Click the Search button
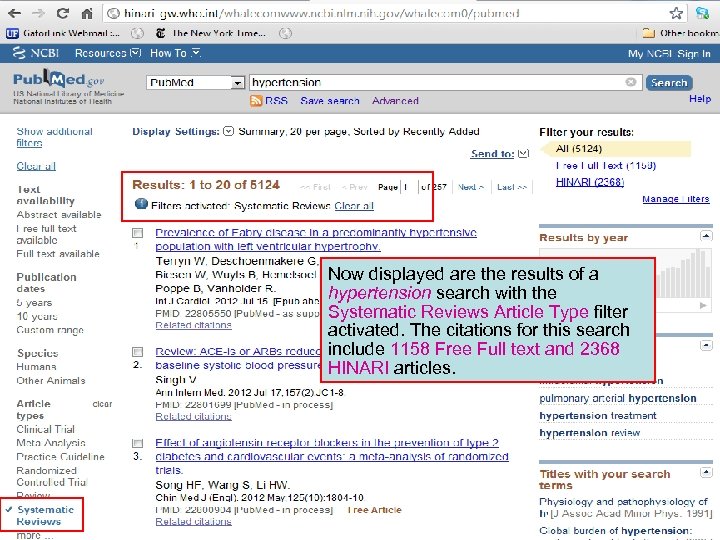The width and height of the screenshot is (720, 540). 669,83
